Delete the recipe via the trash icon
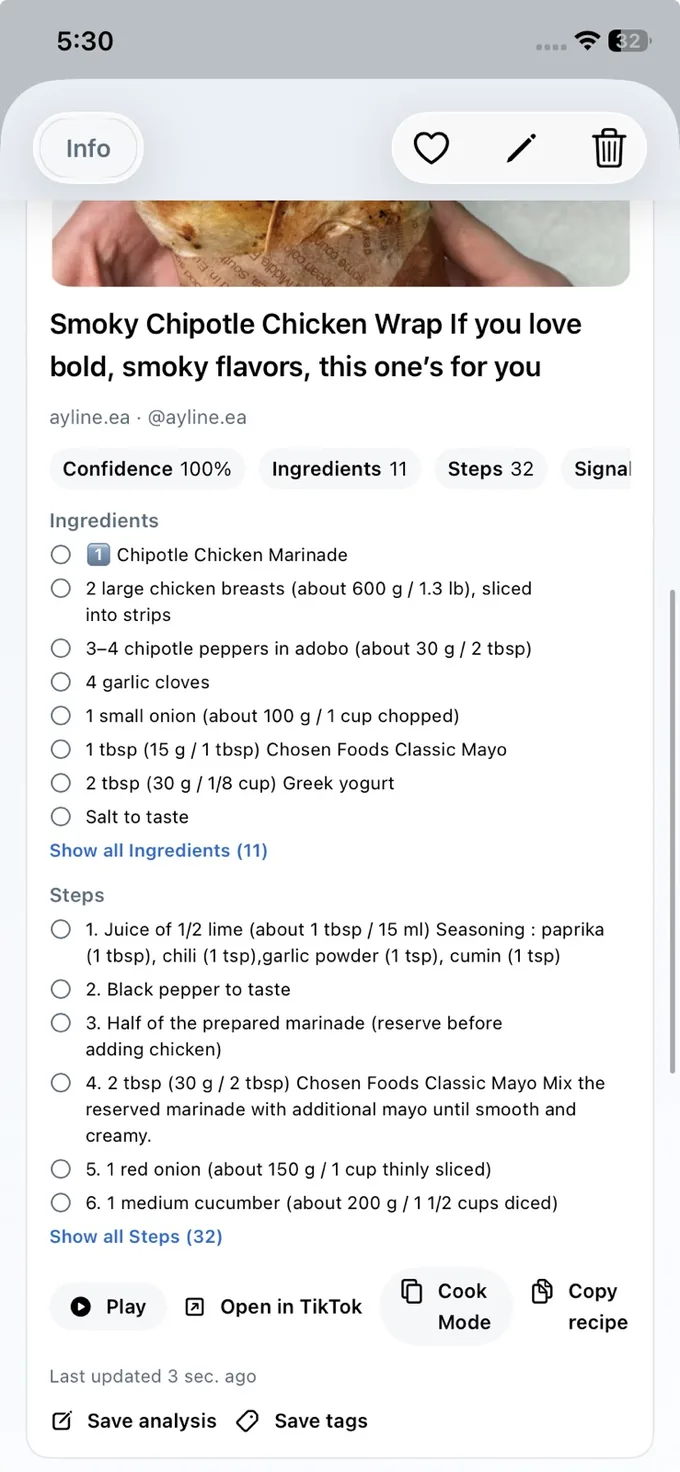Image resolution: width=680 pixels, height=1472 pixels. pos(610,147)
